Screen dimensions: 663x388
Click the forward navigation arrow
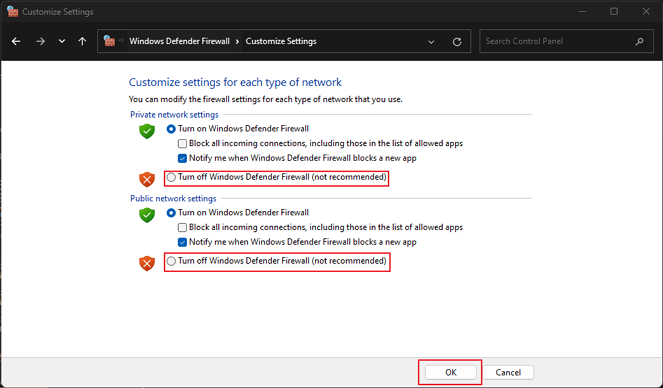click(40, 41)
